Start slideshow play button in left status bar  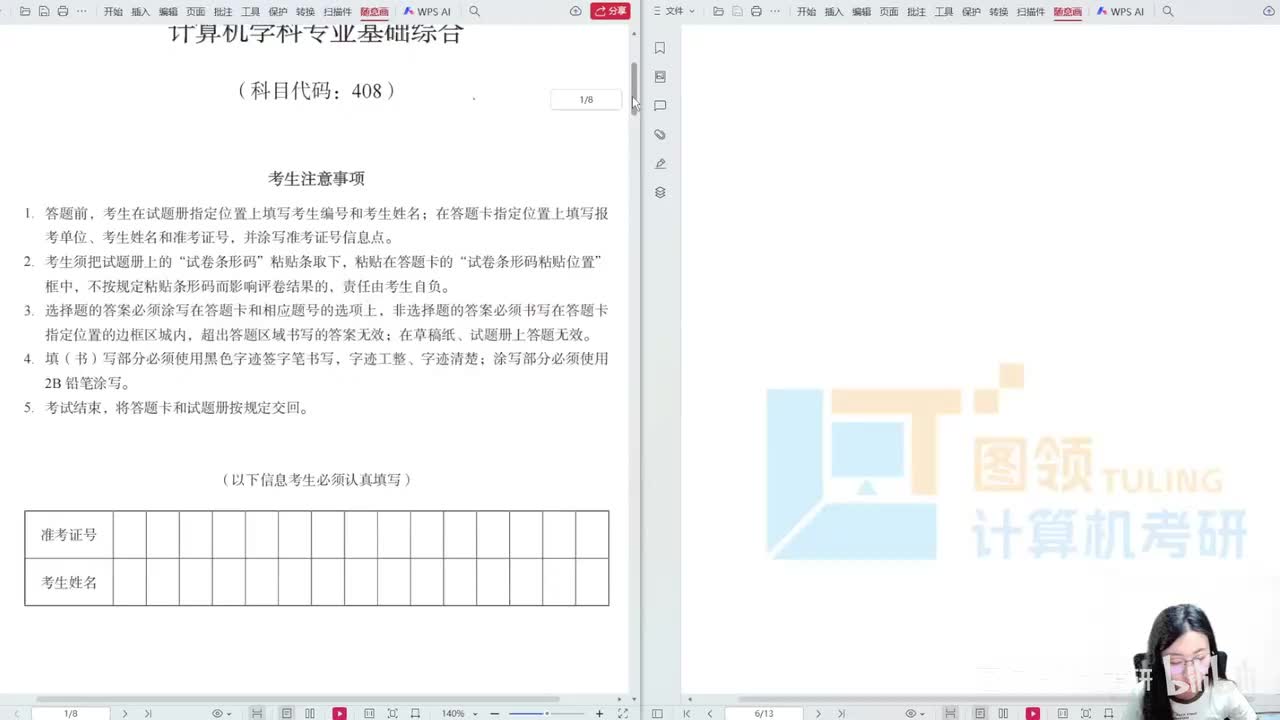(340, 713)
